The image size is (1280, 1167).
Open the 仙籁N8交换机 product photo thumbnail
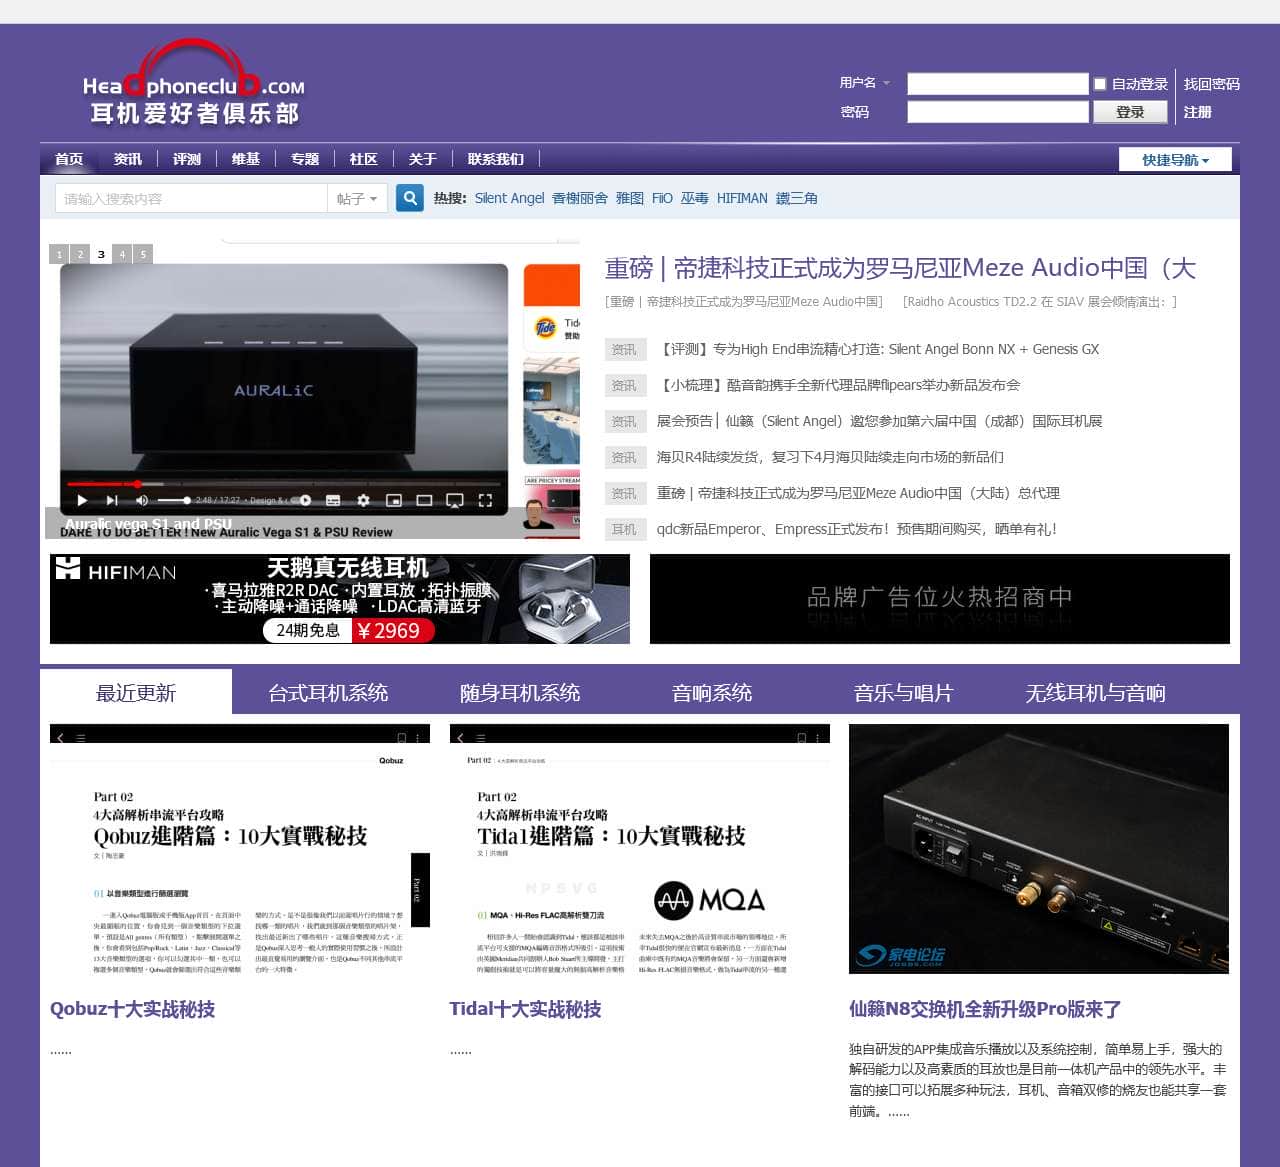tap(1039, 849)
